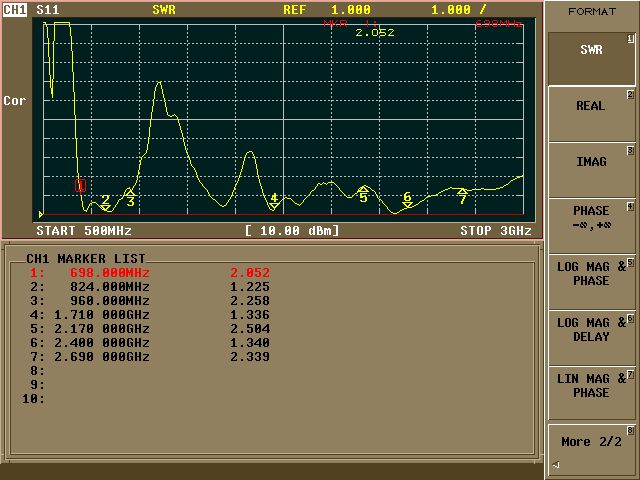
Task: Click the marker 5 value 2.504
Action: (x=250, y=329)
